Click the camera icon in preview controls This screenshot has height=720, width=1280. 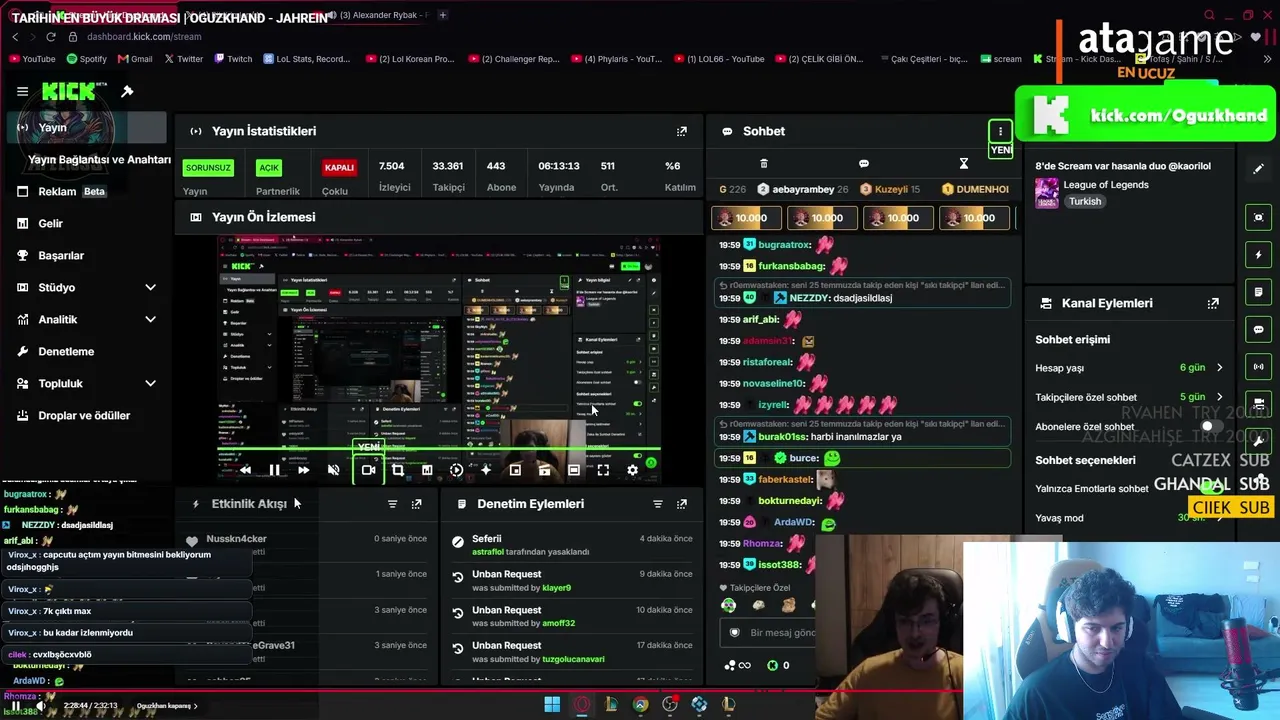tap(368, 470)
